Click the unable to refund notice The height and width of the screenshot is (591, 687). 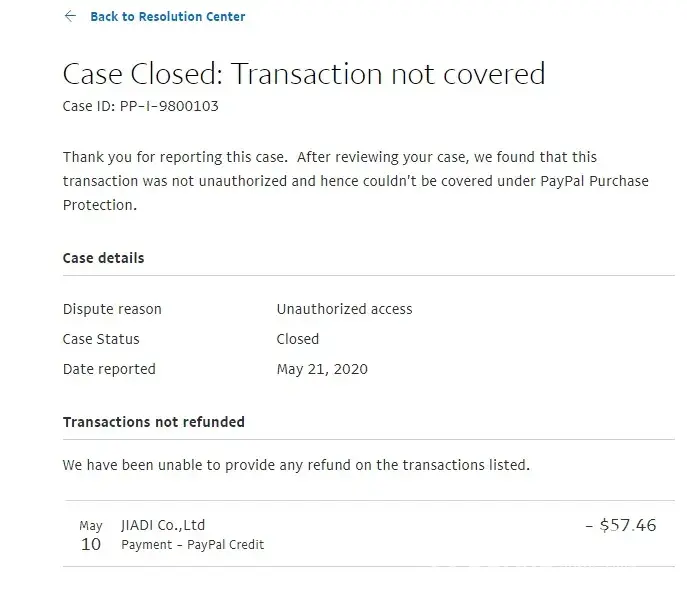coord(296,465)
